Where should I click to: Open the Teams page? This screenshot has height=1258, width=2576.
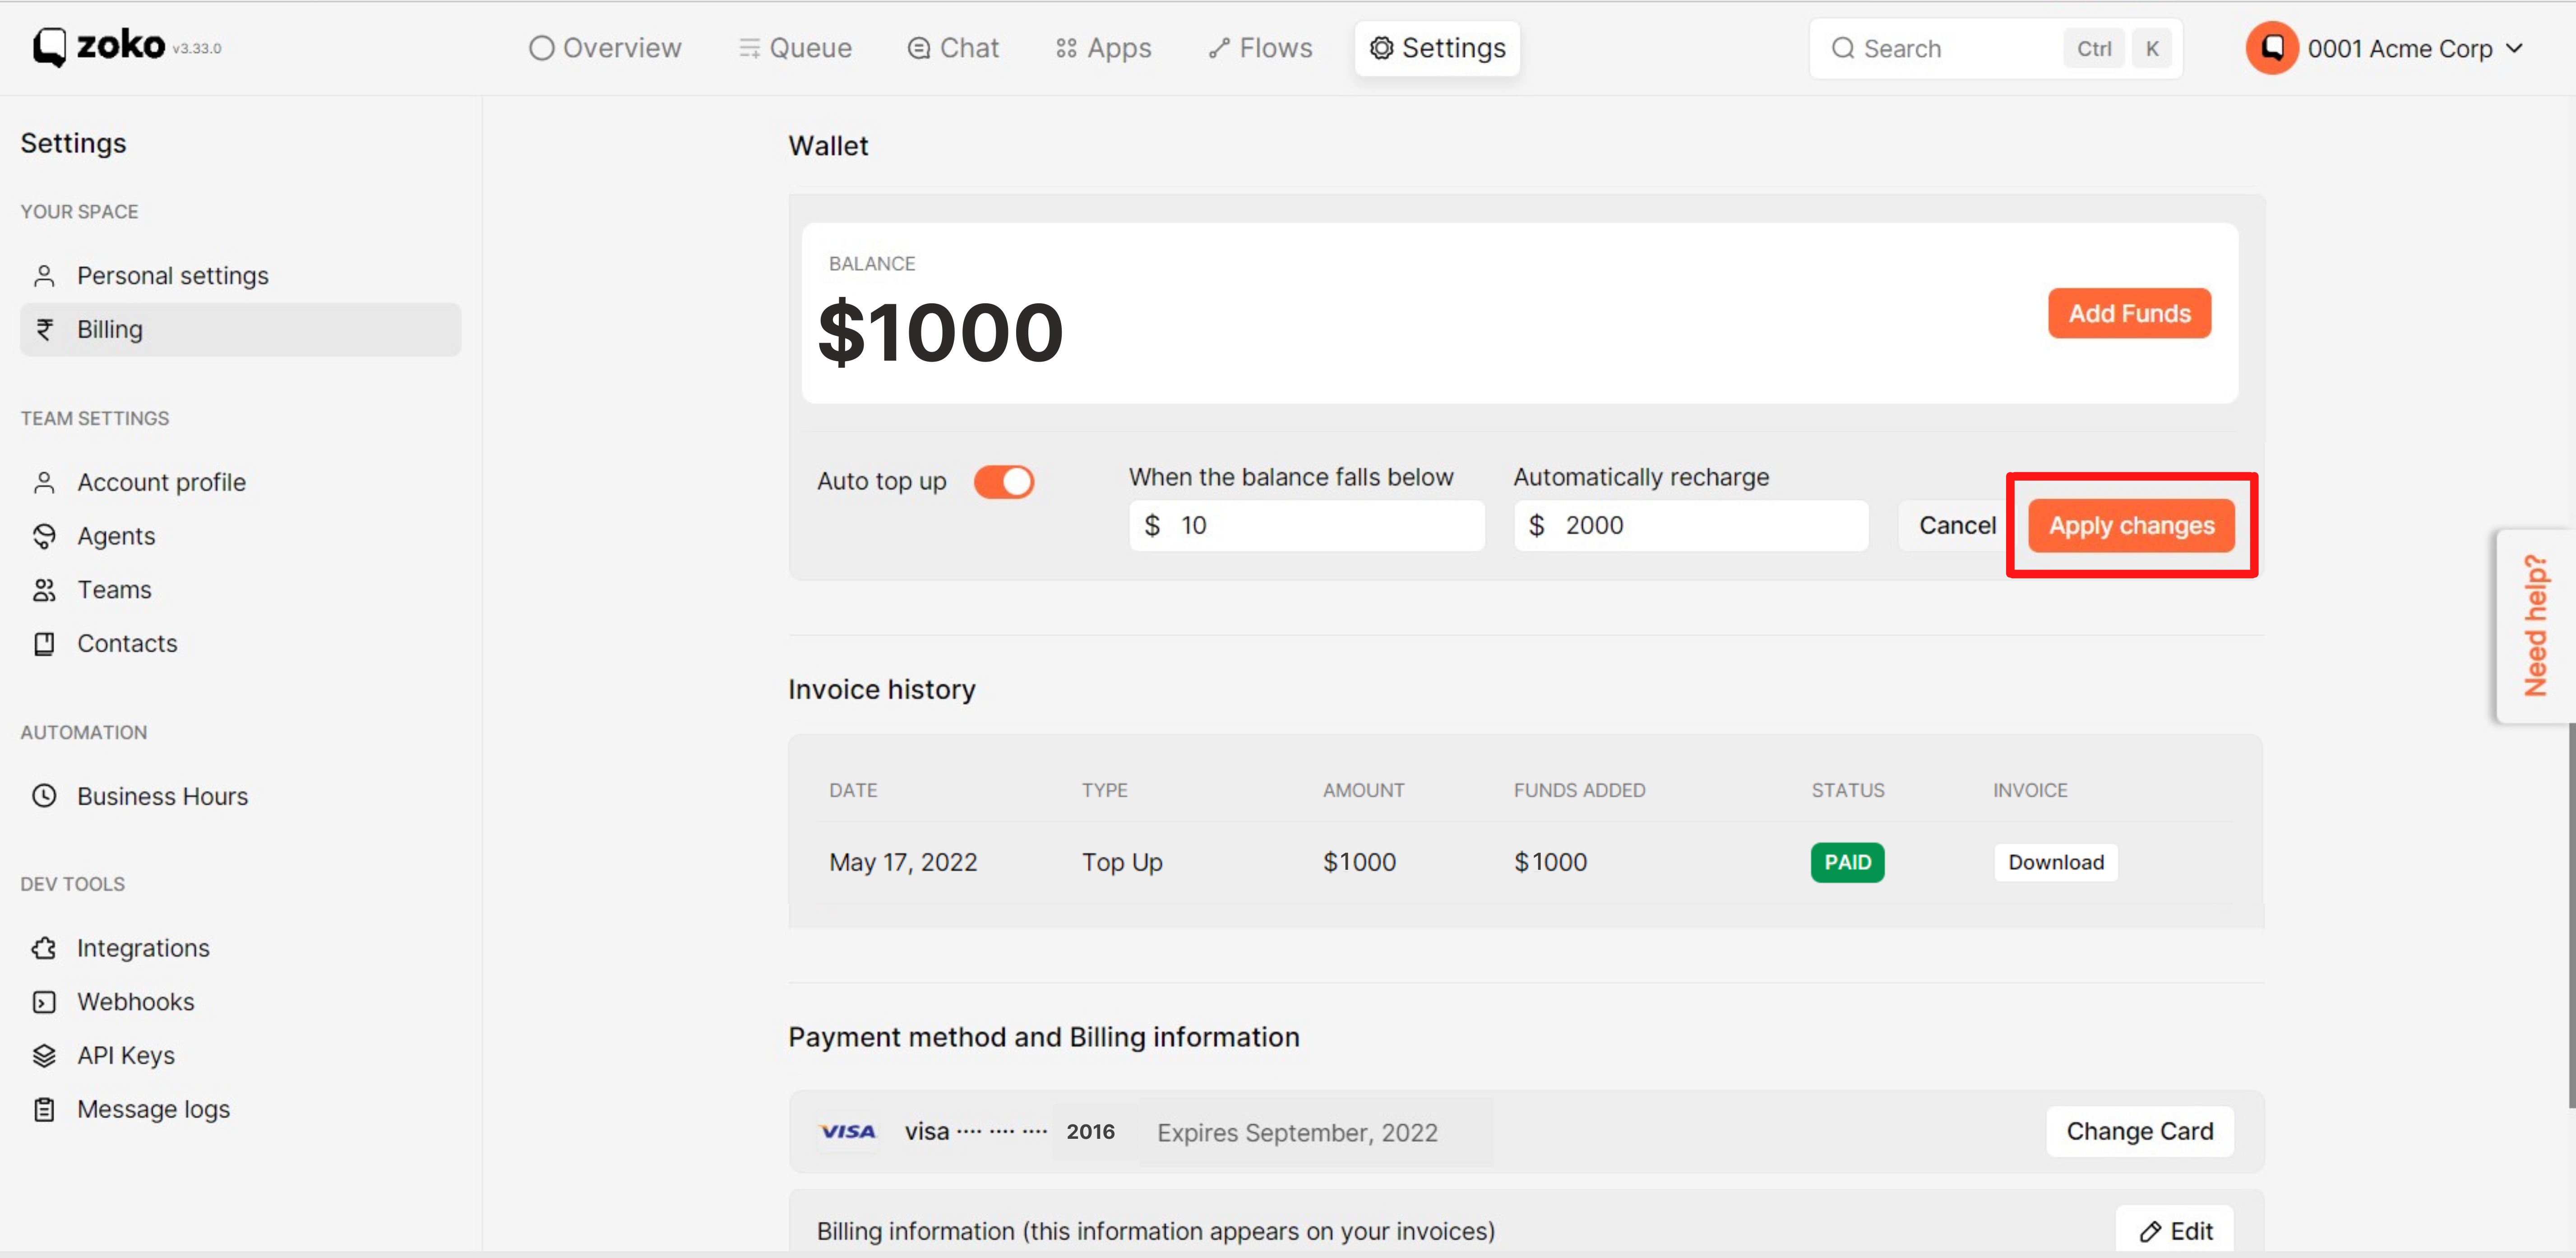click(x=240, y=590)
